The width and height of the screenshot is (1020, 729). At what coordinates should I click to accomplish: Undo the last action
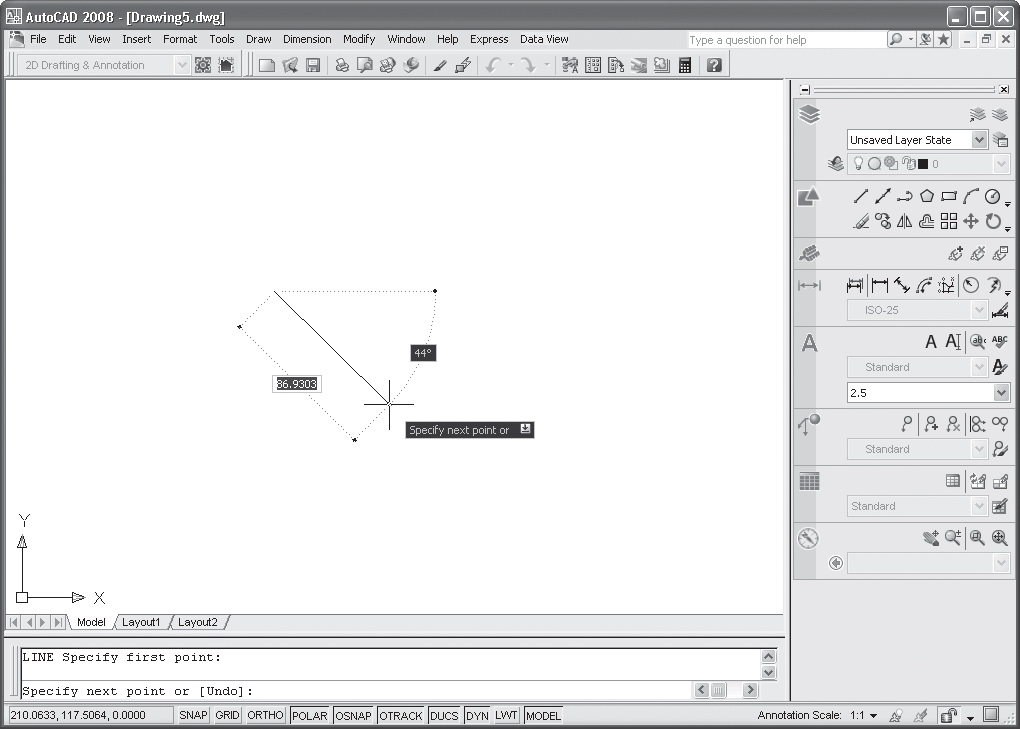[x=494, y=65]
